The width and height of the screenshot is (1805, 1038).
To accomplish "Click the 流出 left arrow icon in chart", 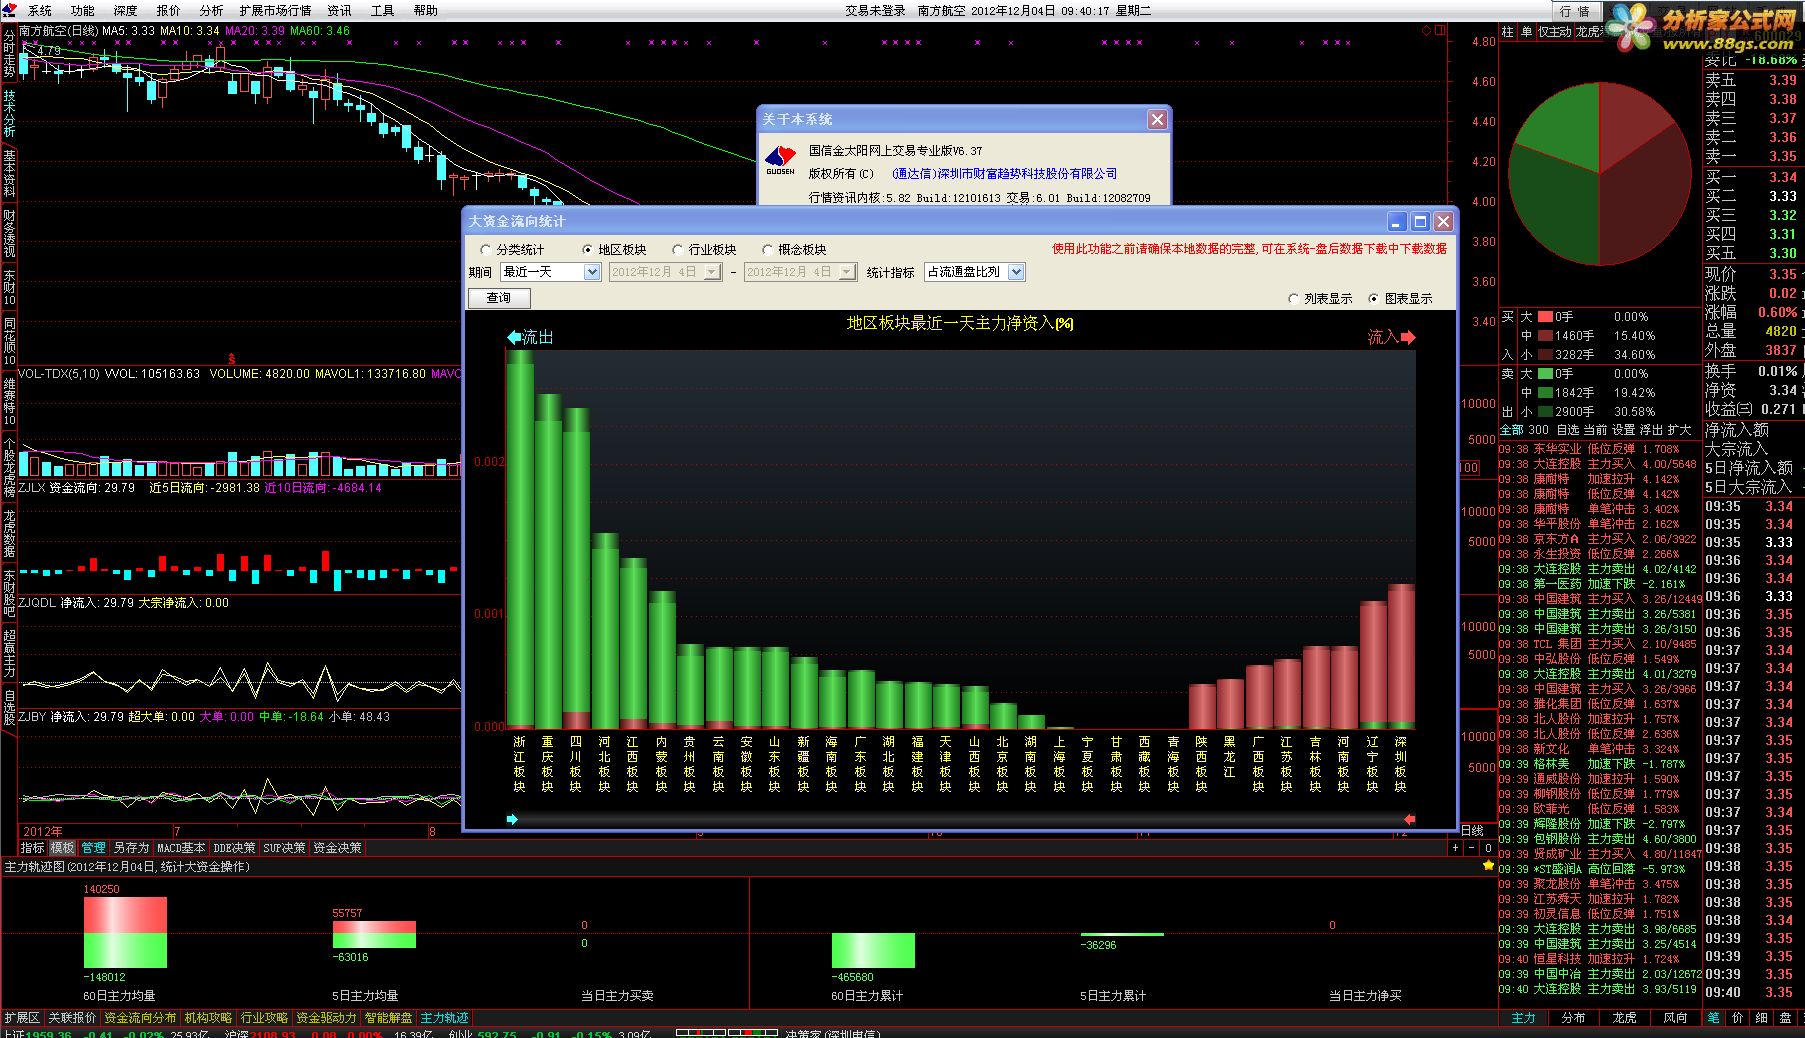I will (x=514, y=337).
